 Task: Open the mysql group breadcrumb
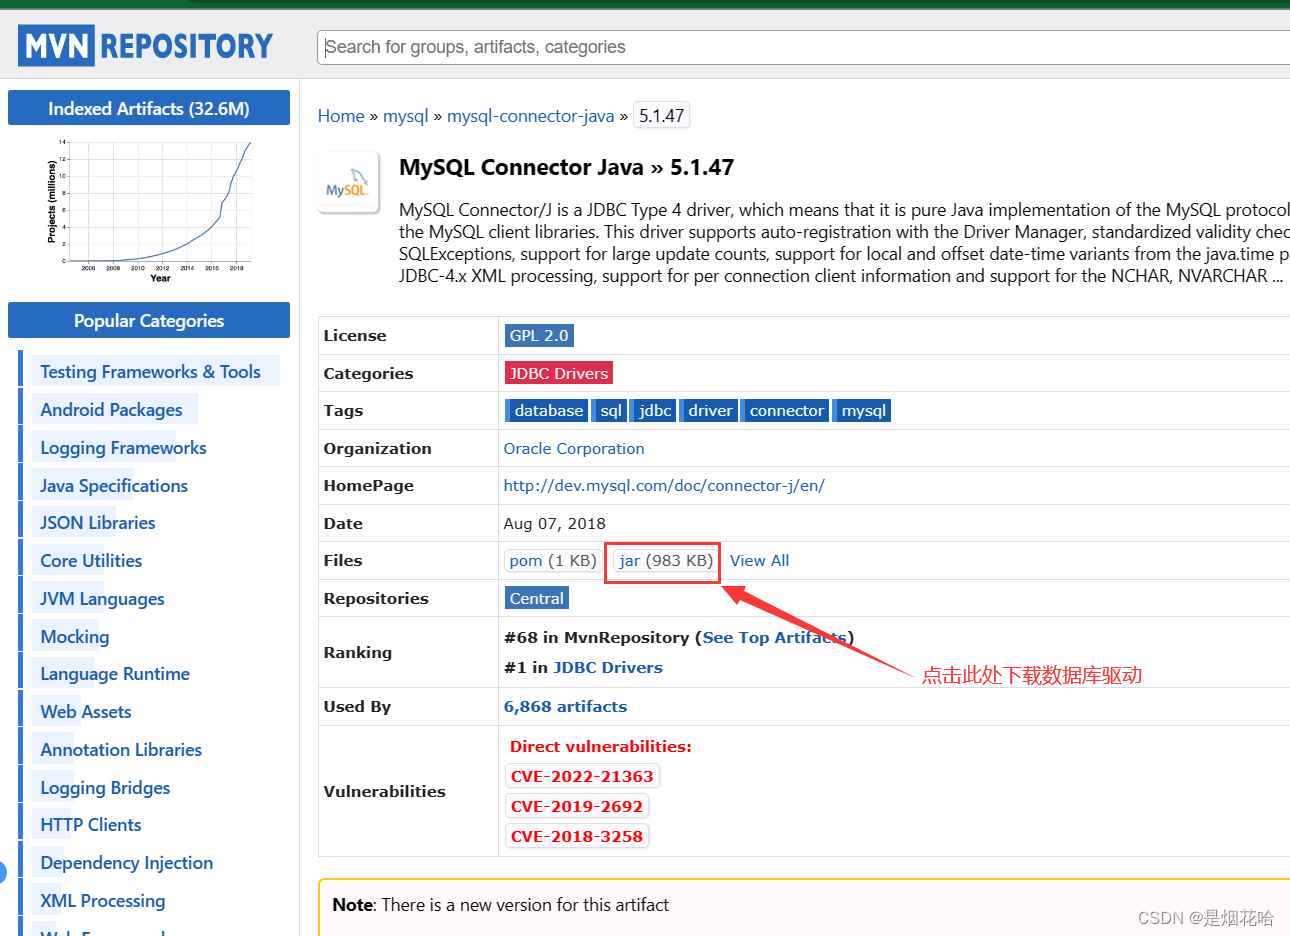pyautogui.click(x=405, y=116)
